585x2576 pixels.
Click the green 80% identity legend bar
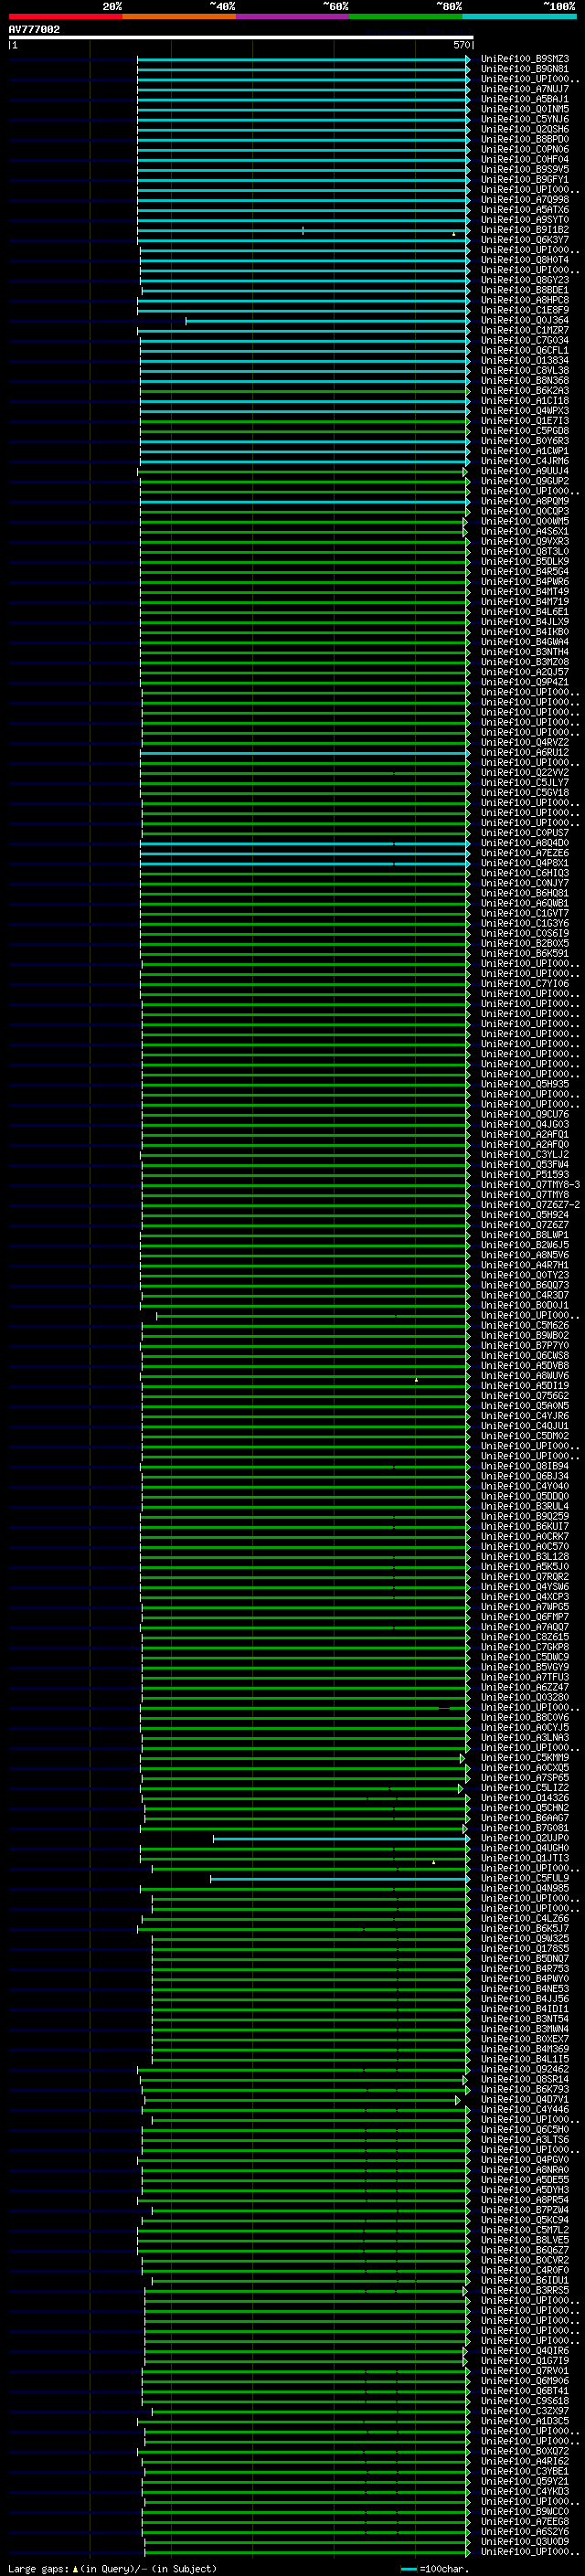(406, 16)
